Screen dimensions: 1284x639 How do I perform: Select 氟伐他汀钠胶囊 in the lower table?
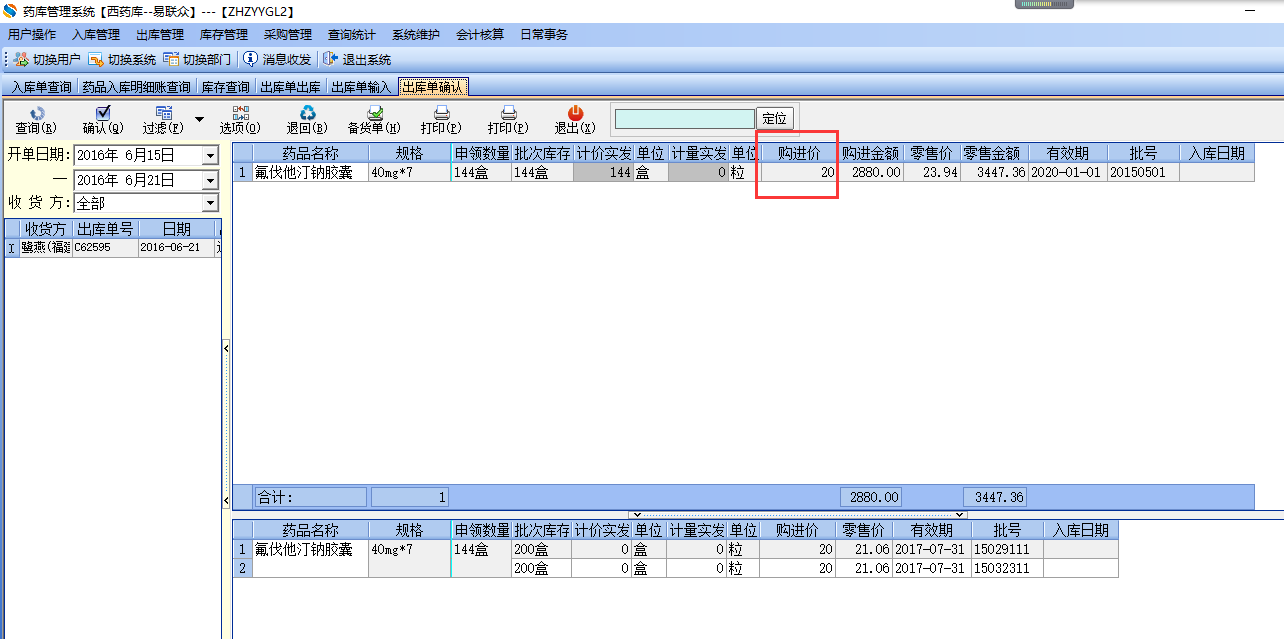310,549
